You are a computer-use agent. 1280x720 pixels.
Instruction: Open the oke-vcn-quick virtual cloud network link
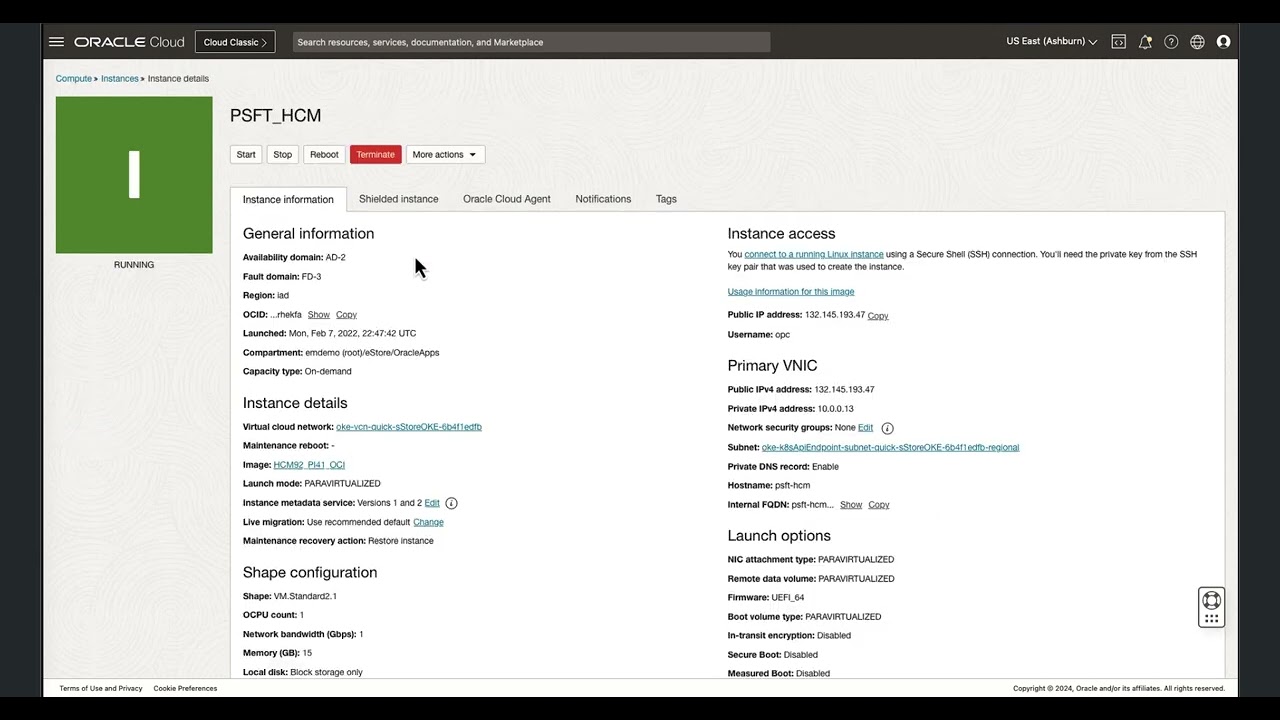tap(409, 427)
